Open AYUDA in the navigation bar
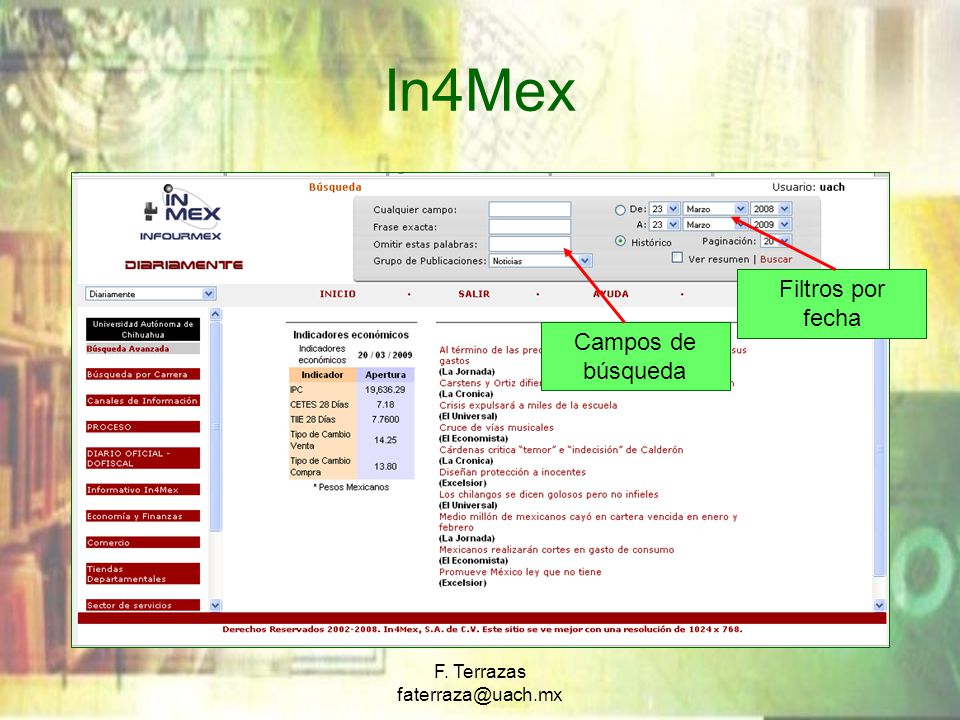960x720 pixels. coord(610,294)
